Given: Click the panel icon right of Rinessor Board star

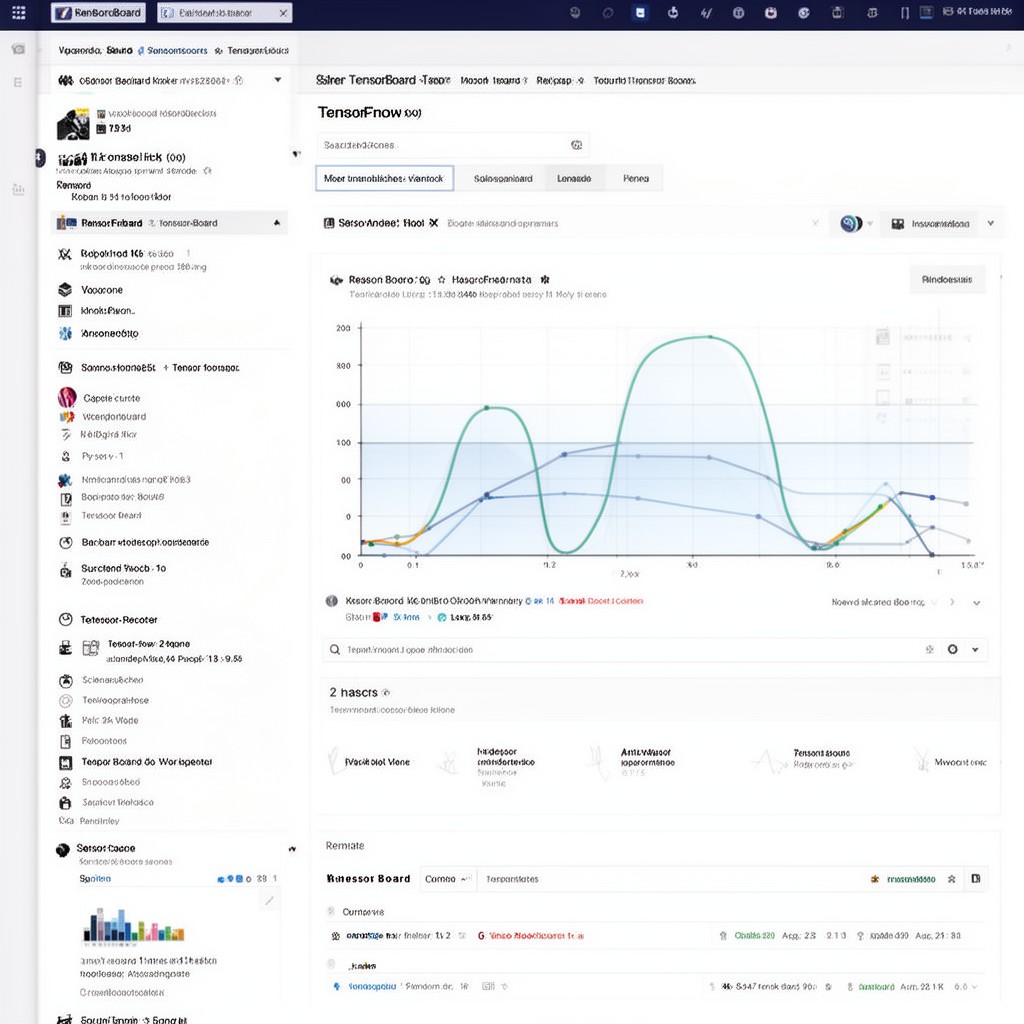Looking at the screenshot, I should pos(976,879).
